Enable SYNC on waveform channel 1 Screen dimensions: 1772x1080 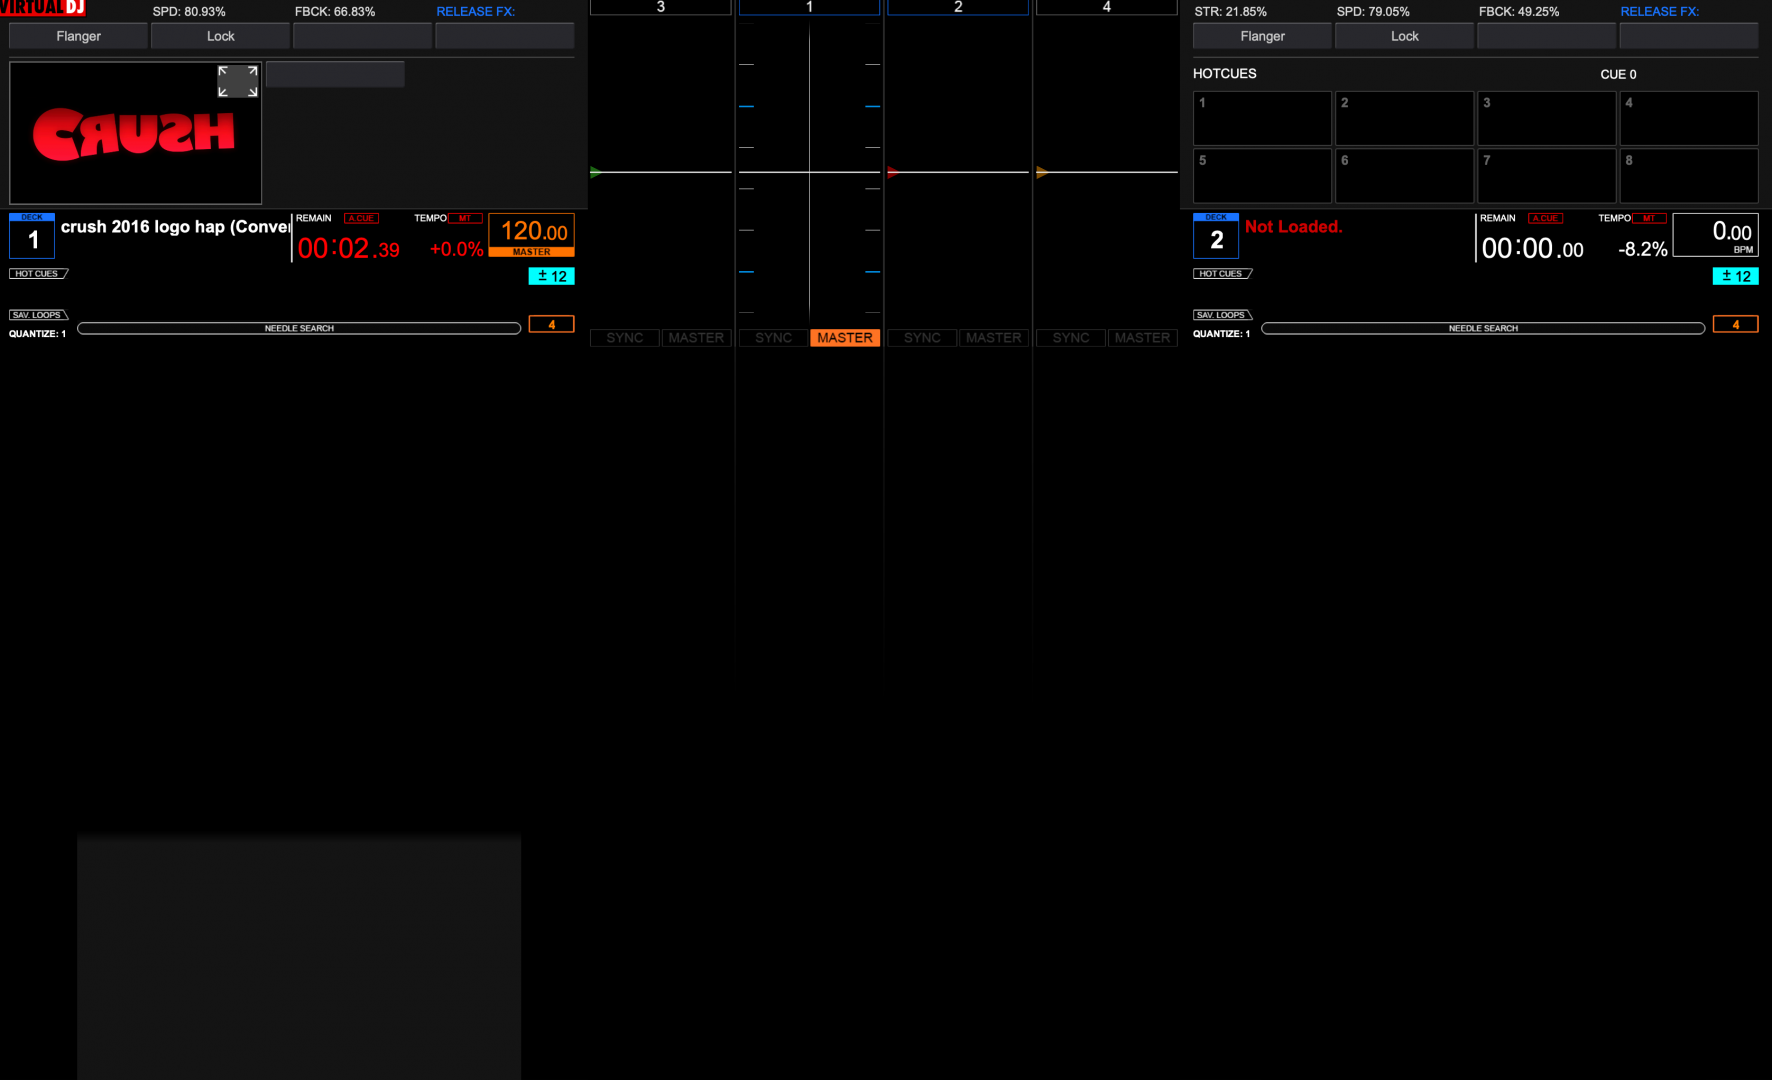pos(772,337)
